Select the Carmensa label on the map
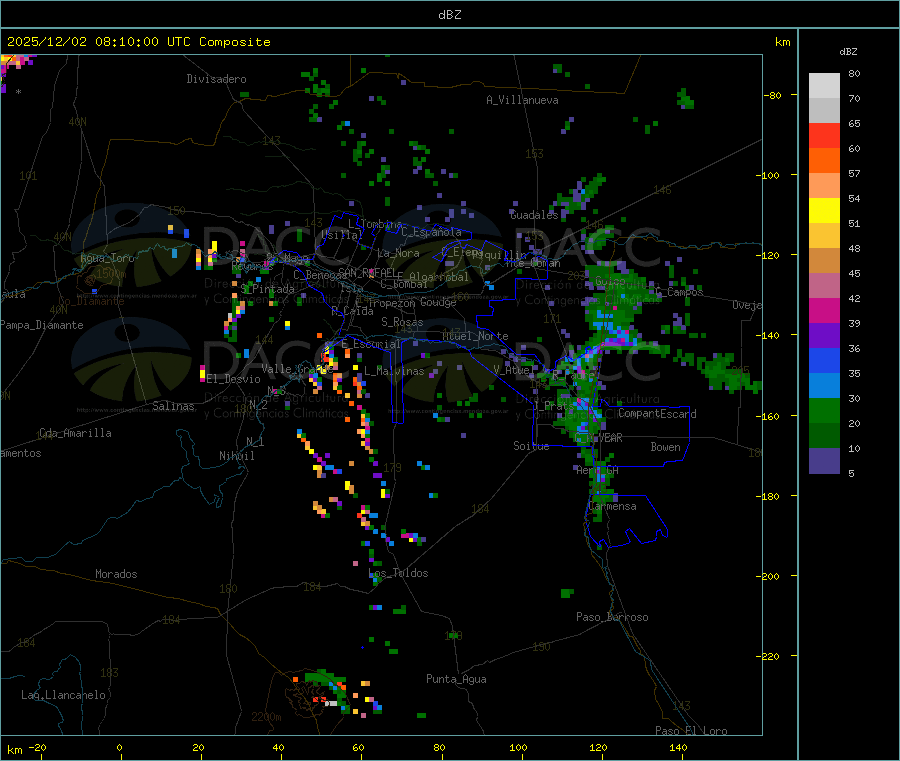Viewport: 900px width, 761px height. coord(613,507)
